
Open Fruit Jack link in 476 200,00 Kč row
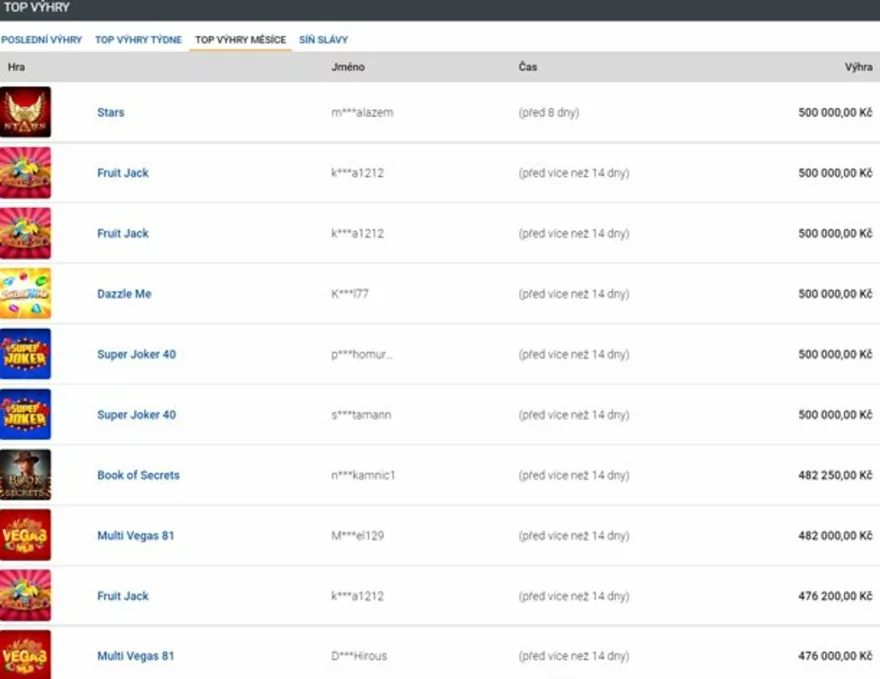(123, 596)
